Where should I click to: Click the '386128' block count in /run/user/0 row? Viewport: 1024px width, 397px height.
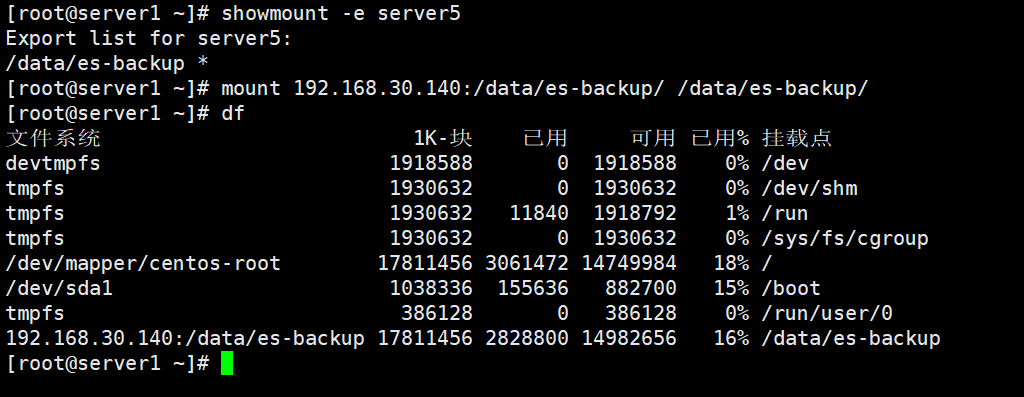[437, 314]
